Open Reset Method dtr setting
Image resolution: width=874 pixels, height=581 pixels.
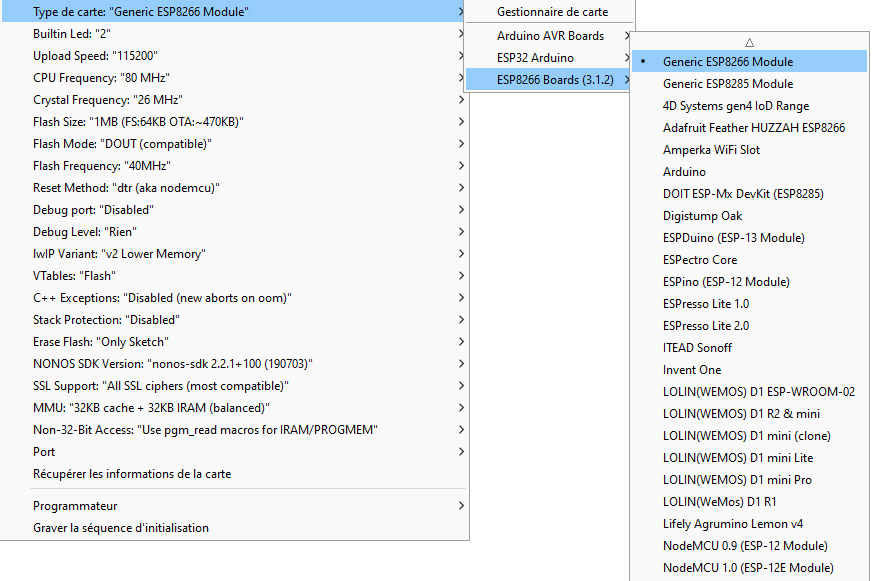coord(234,188)
